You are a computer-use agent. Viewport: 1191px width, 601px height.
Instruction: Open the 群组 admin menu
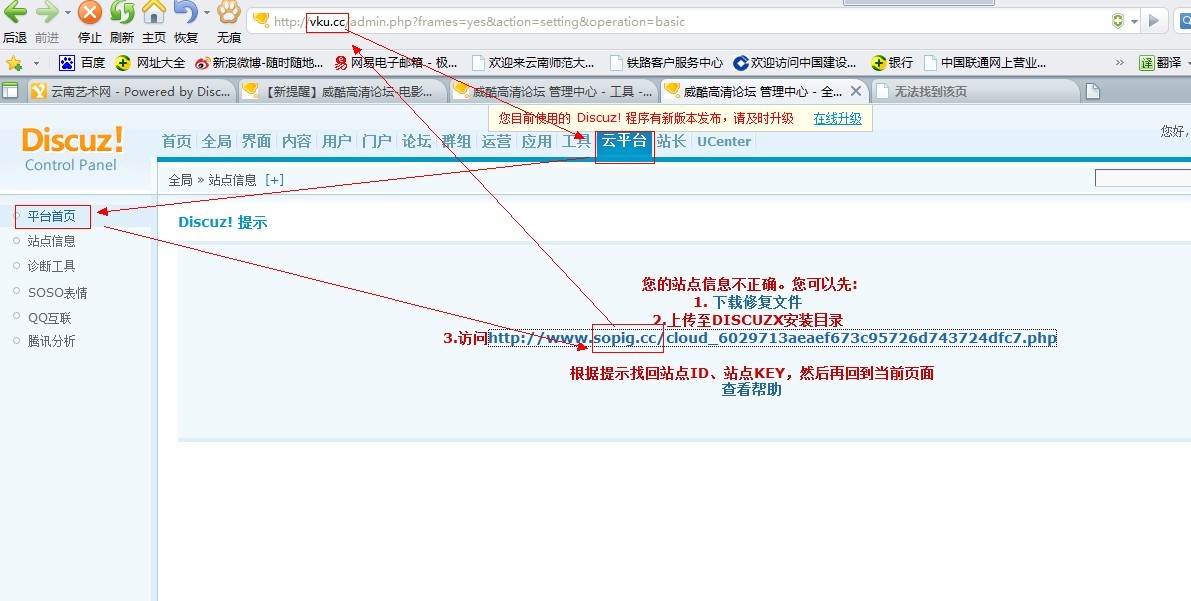click(456, 141)
